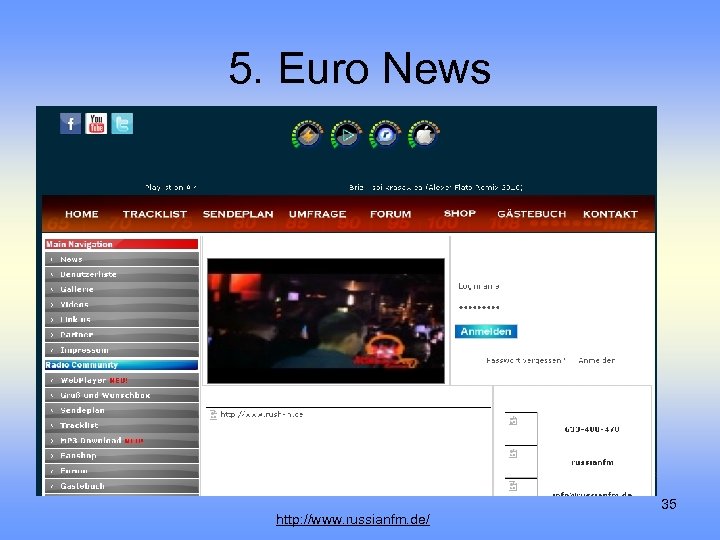
Task: Click the blue Anmelden button
Action: (x=486, y=332)
